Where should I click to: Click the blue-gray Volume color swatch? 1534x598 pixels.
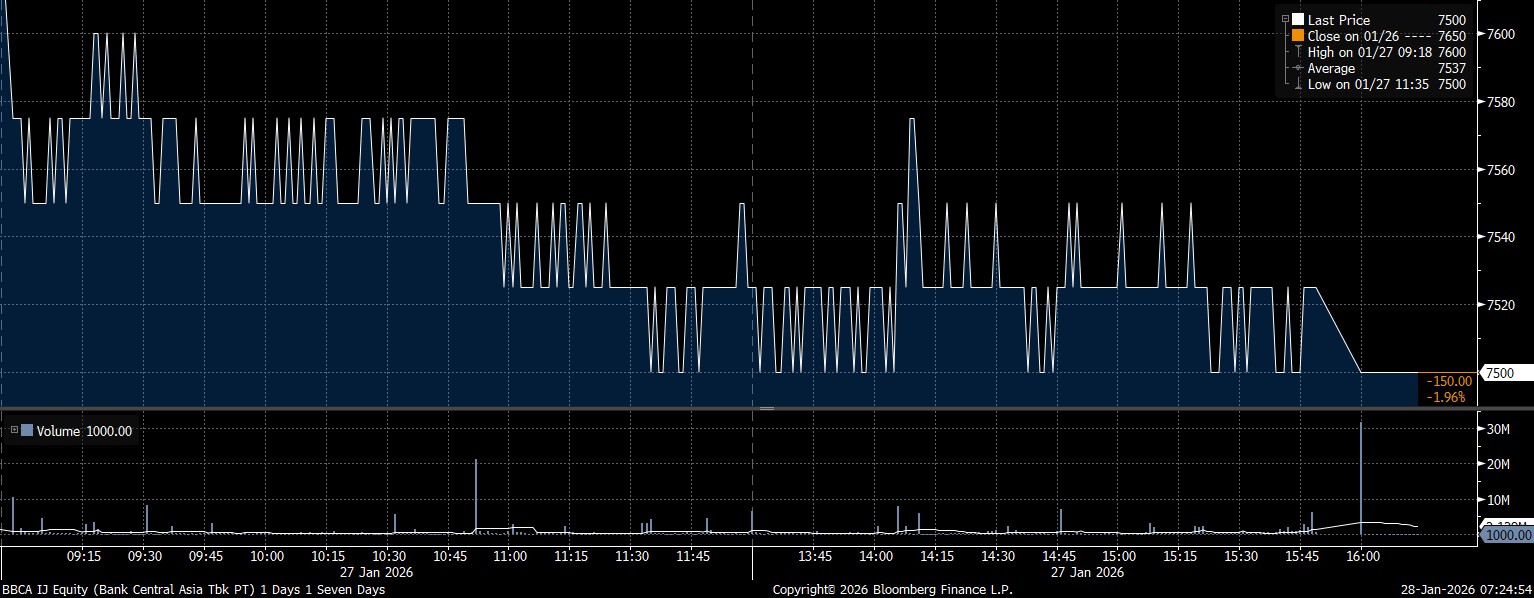tap(27, 431)
